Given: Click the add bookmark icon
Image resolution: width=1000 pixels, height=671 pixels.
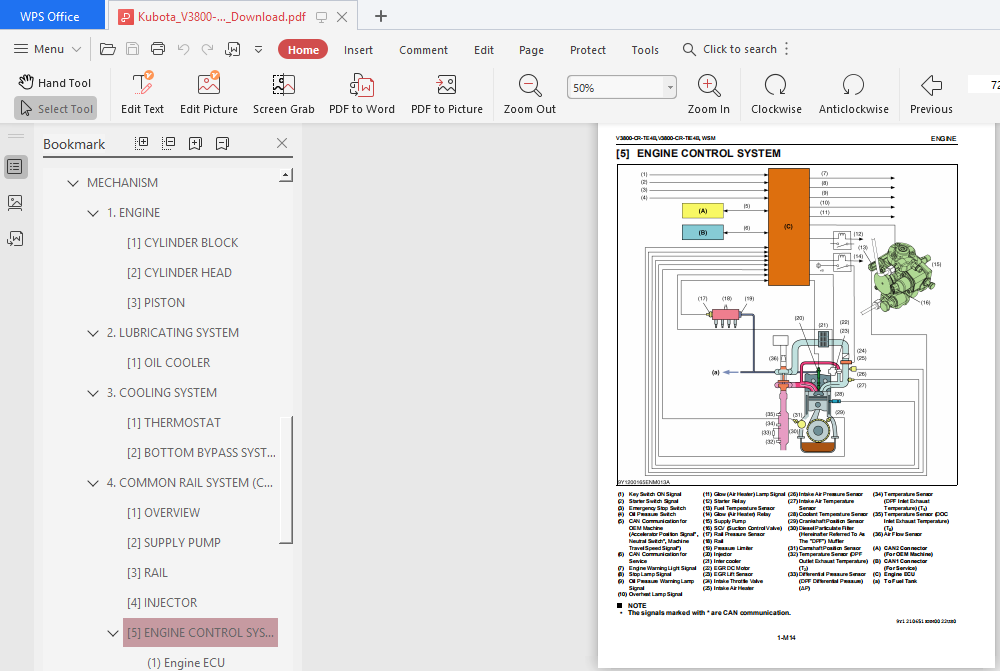Looking at the screenshot, I should (x=195, y=143).
